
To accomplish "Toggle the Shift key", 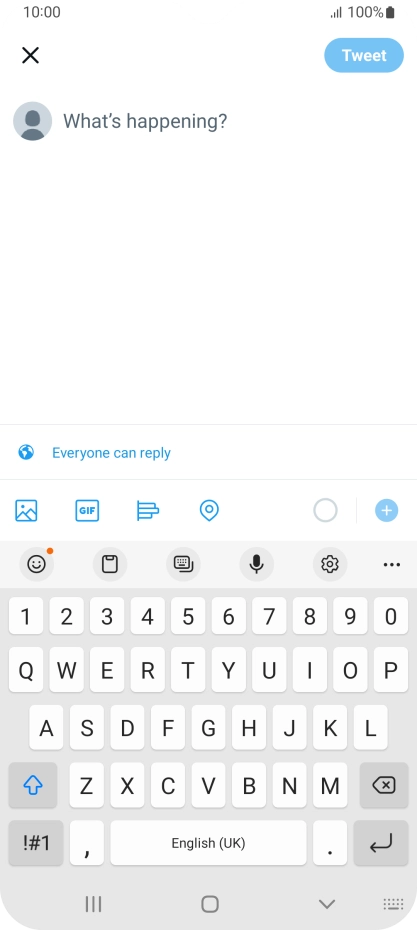I will coord(33,785).
